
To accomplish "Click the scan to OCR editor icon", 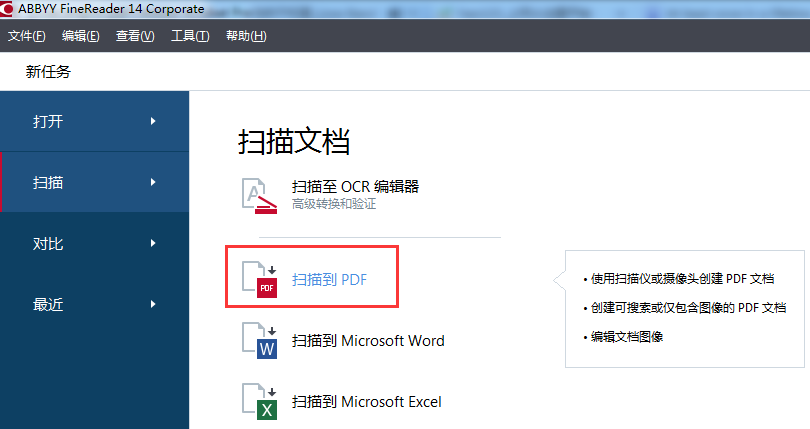I will 259,195.
